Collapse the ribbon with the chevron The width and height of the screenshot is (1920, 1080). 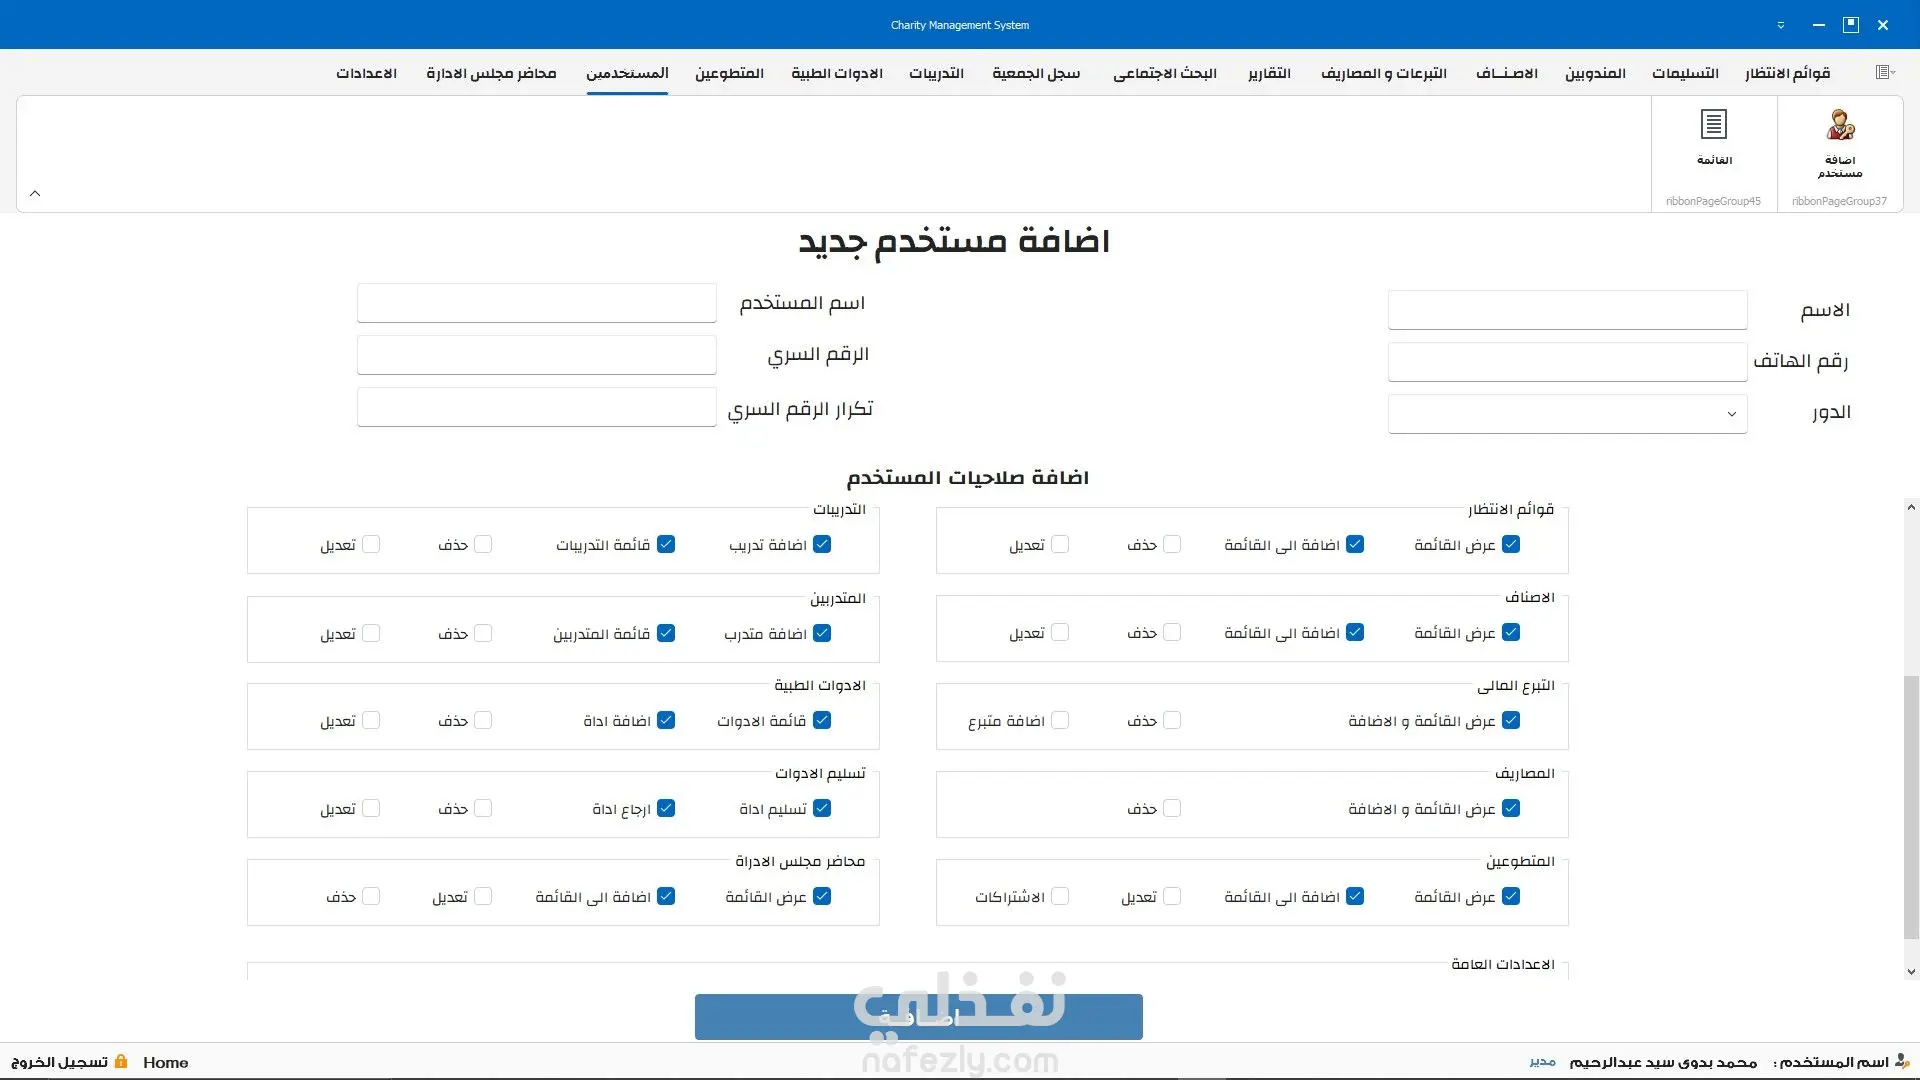pos(35,193)
